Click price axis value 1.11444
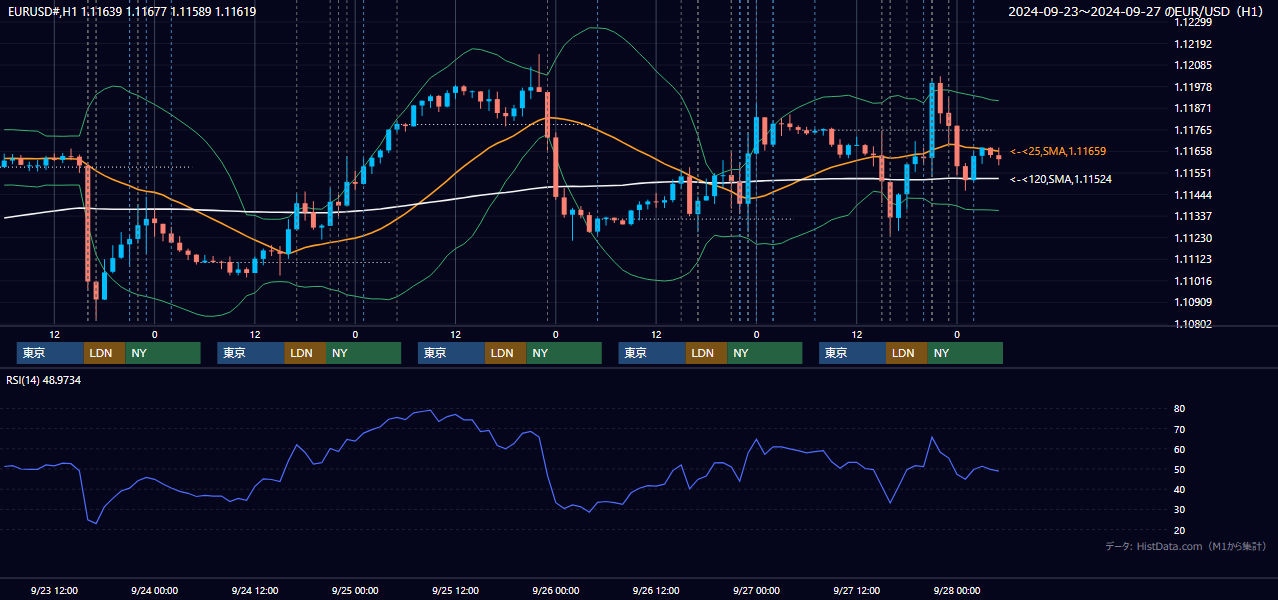1278x600 pixels. point(1193,195)
